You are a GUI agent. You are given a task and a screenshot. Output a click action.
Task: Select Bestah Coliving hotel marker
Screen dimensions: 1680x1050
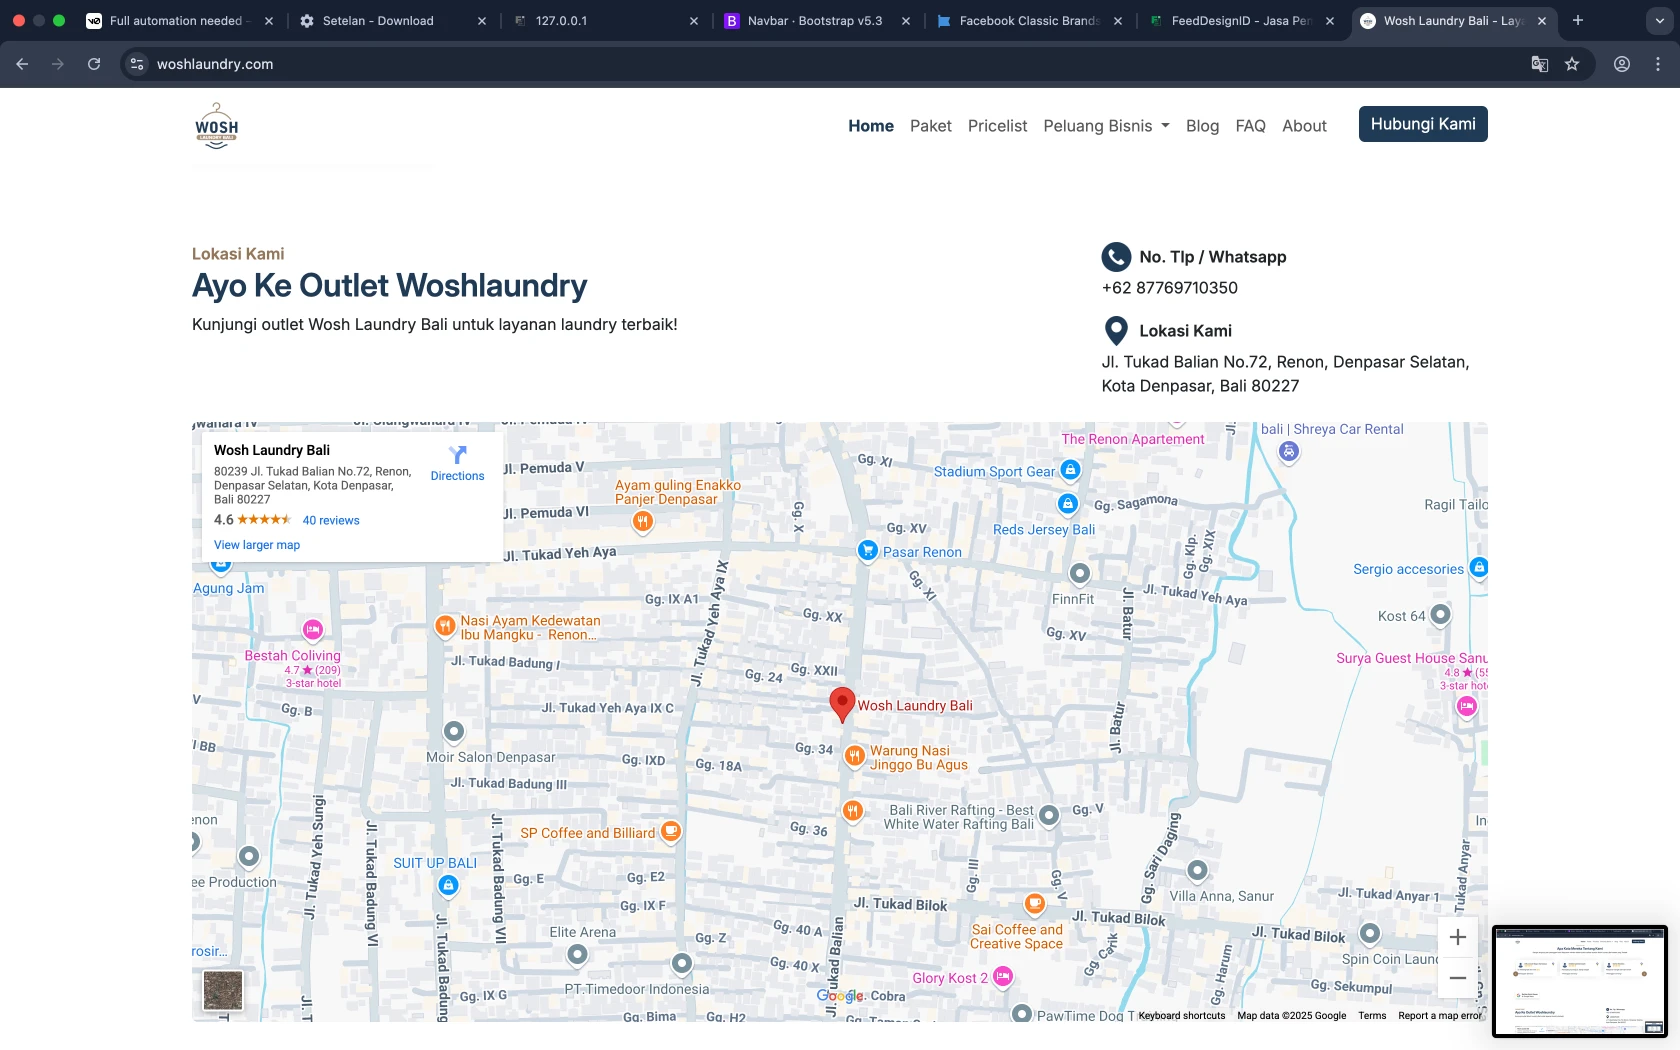(313, 629)
